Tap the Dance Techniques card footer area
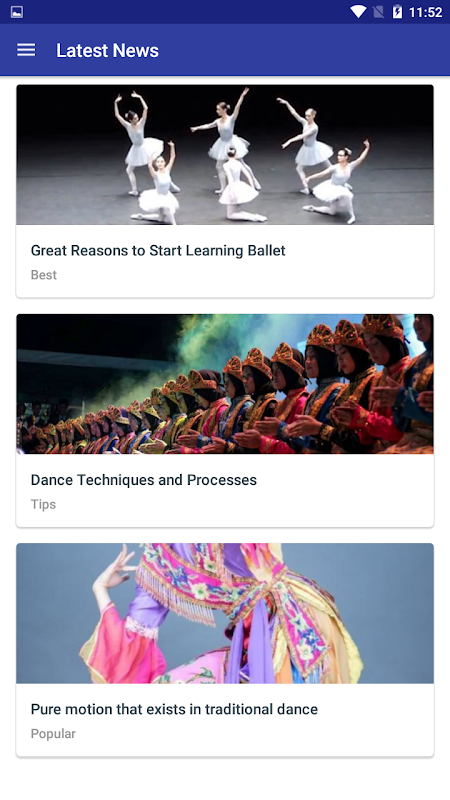Screen dimensions: 450x800 [x=225, y=490]
